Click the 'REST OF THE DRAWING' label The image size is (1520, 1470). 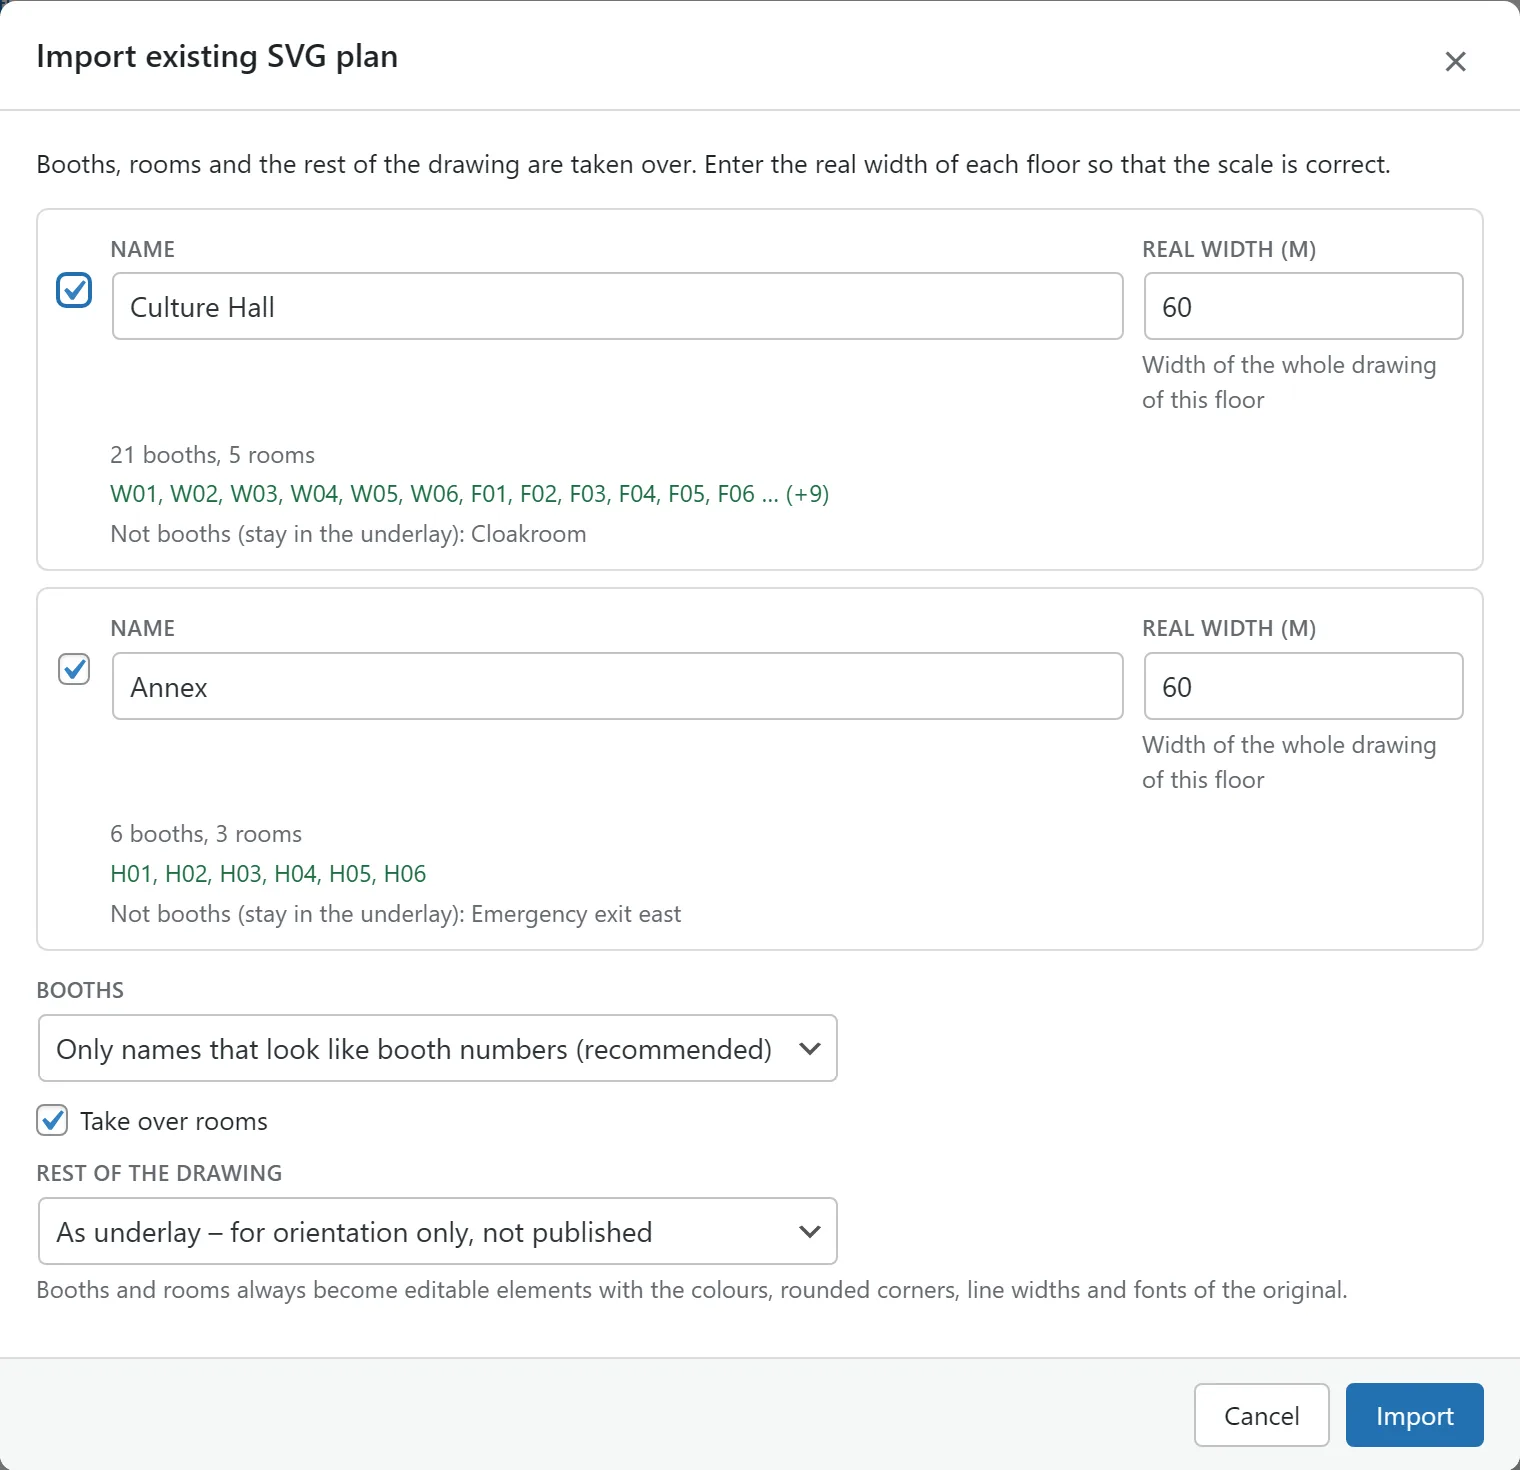(x=159, y=1173)
